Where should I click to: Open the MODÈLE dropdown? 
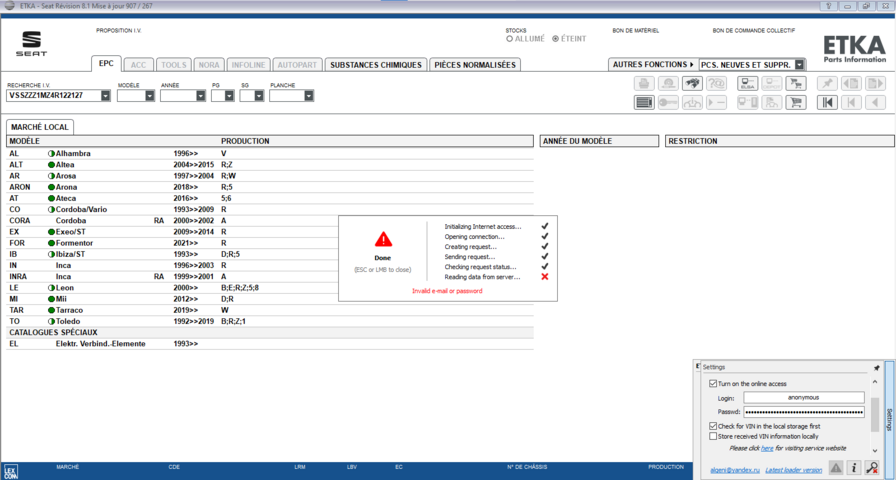150,96
